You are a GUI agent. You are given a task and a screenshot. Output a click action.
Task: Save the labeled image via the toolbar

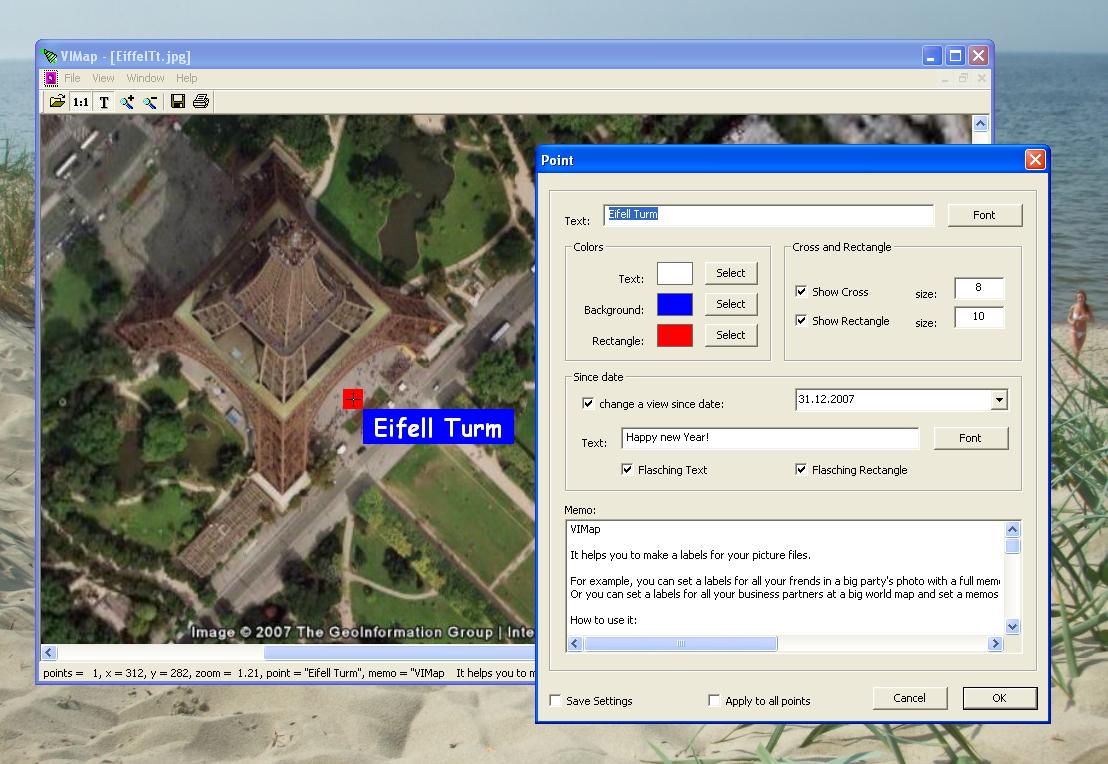[x=177, y=101]
